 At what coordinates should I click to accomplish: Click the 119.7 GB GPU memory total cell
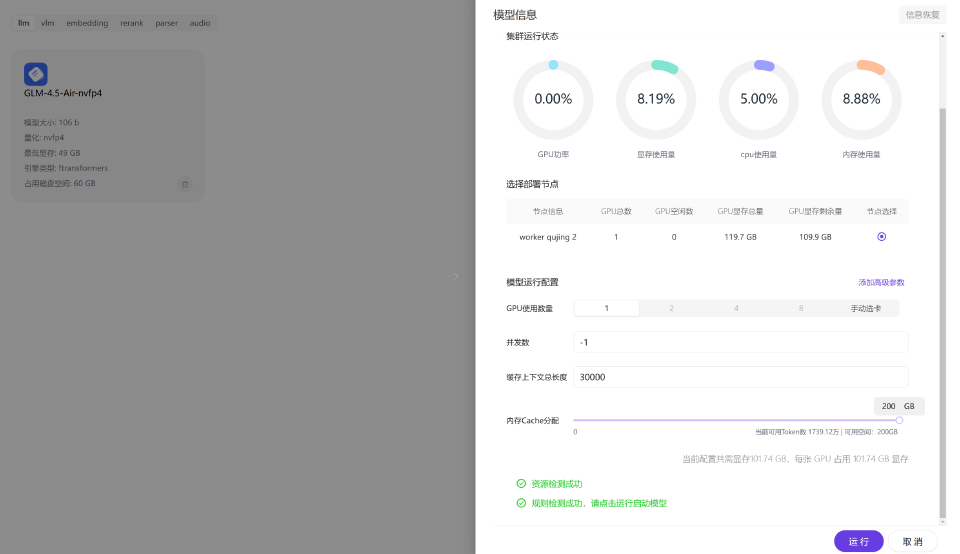[x=741, y=237]
